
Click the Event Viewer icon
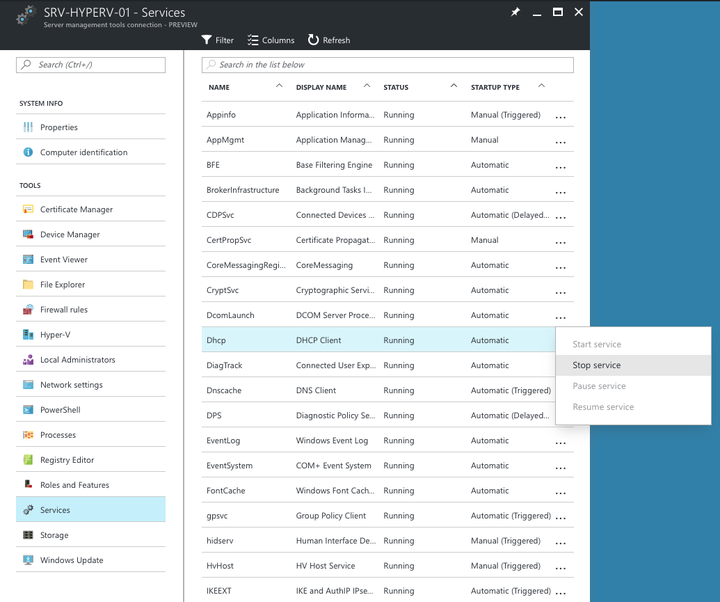pos(28,259)
